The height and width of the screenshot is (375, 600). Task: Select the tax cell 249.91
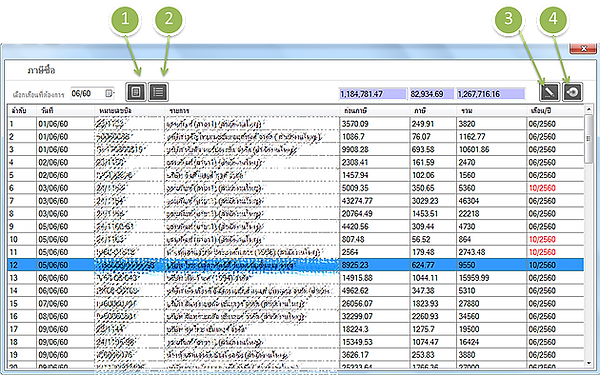coord(433,124)
